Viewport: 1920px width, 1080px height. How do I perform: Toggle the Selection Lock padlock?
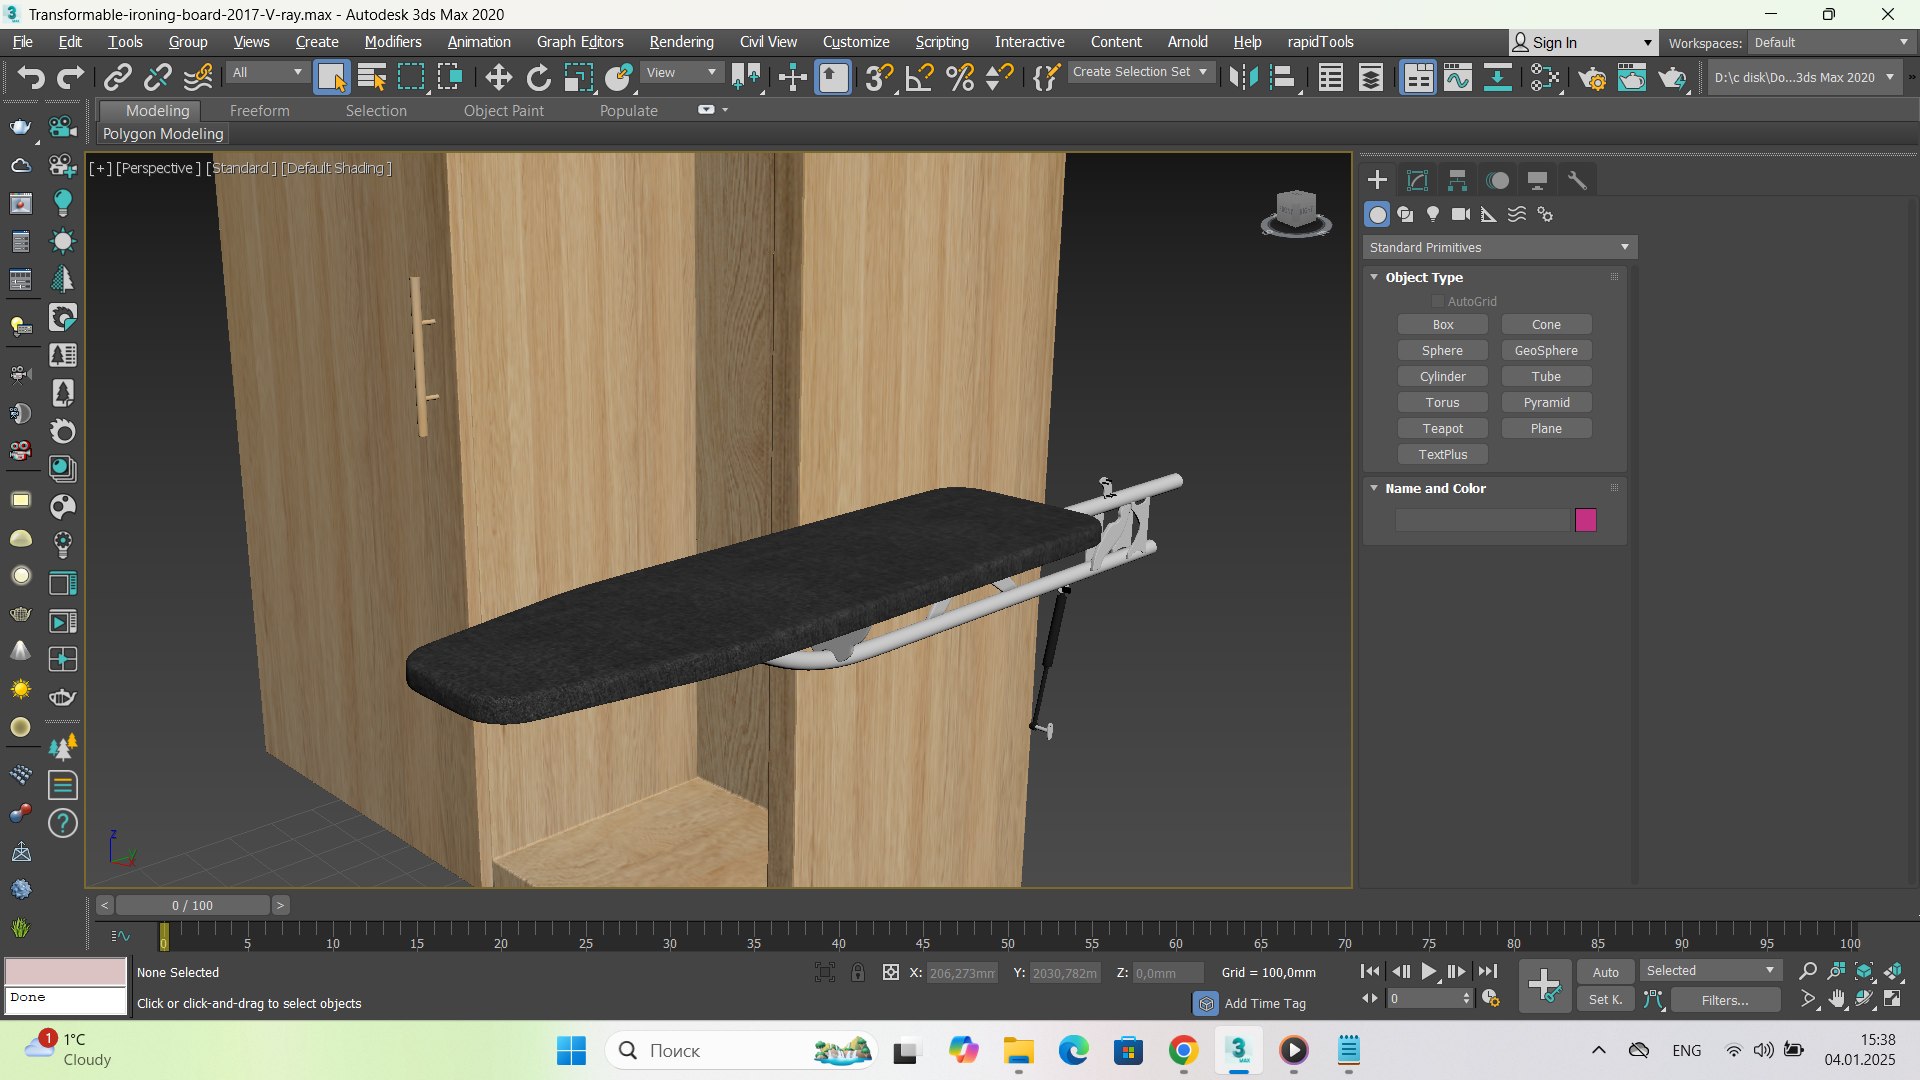(858, 972)
